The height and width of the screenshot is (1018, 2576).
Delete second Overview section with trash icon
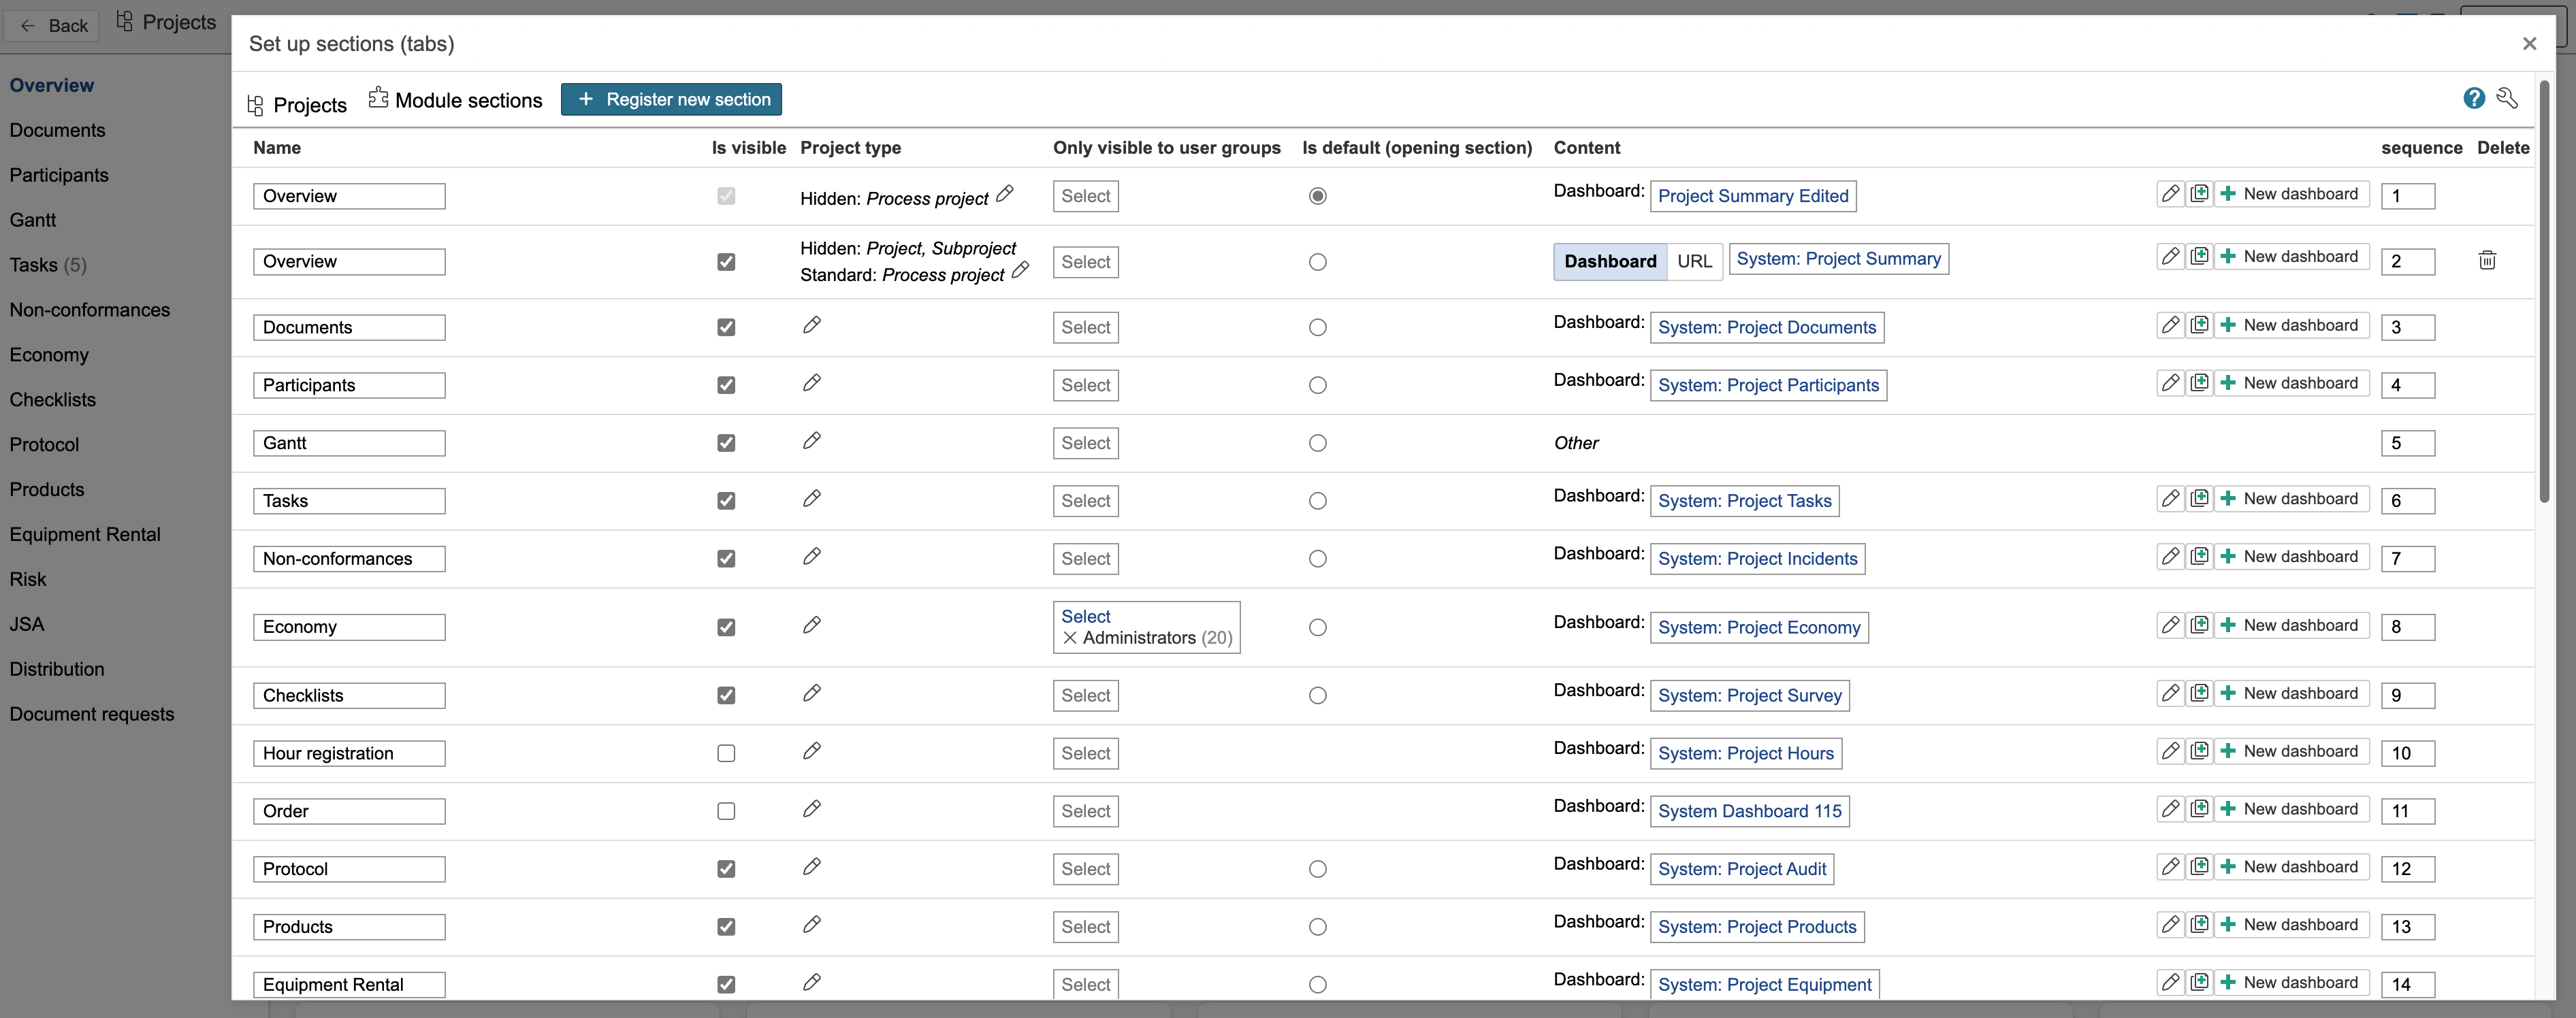click(x=2487, y=260)
